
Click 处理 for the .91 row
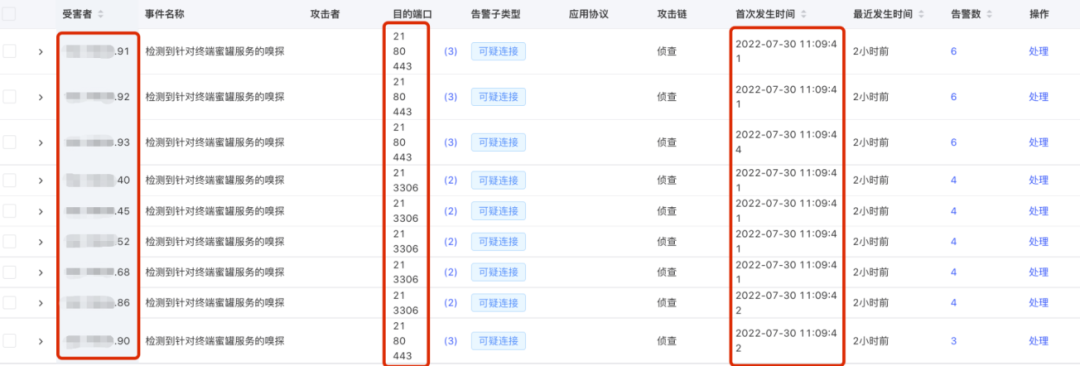(x=1038, y=51)
